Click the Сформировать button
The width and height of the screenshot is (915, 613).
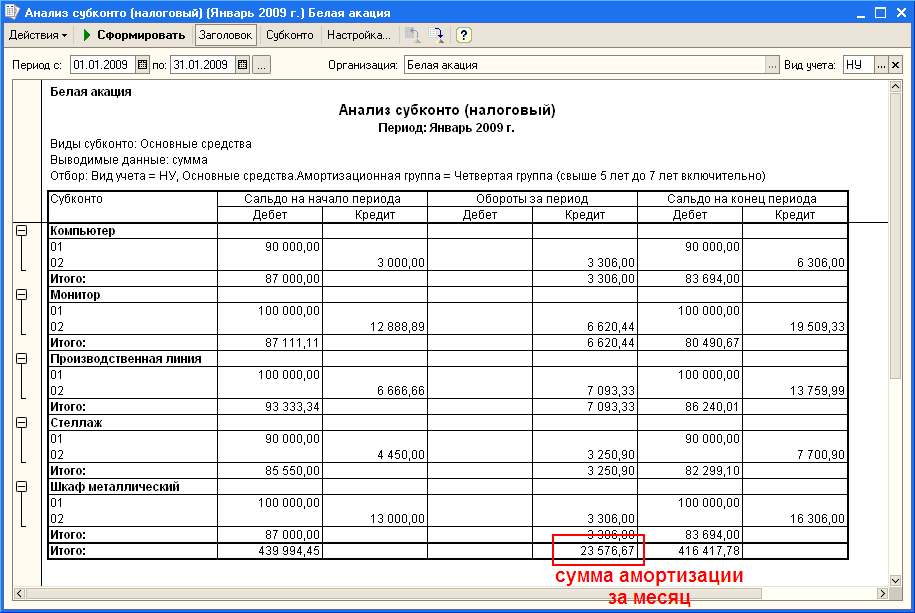[x=134, y=35]
